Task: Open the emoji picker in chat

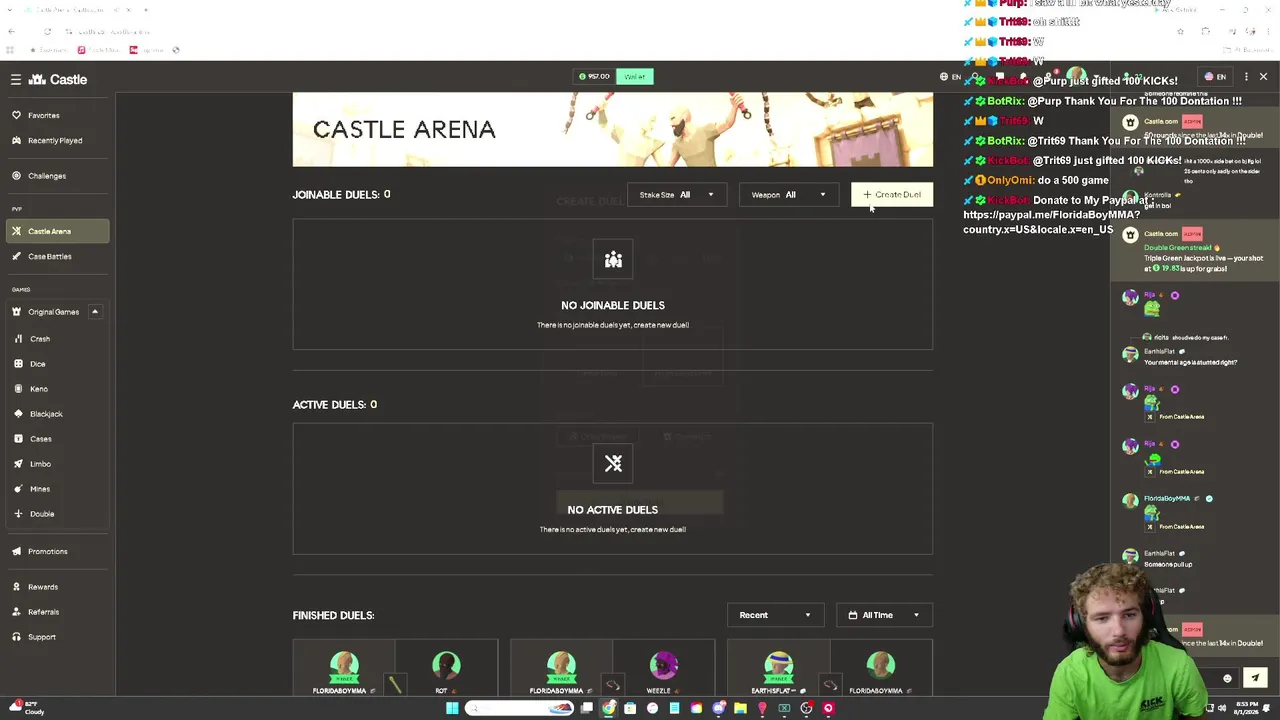Action: click(x=1227, y=678)
